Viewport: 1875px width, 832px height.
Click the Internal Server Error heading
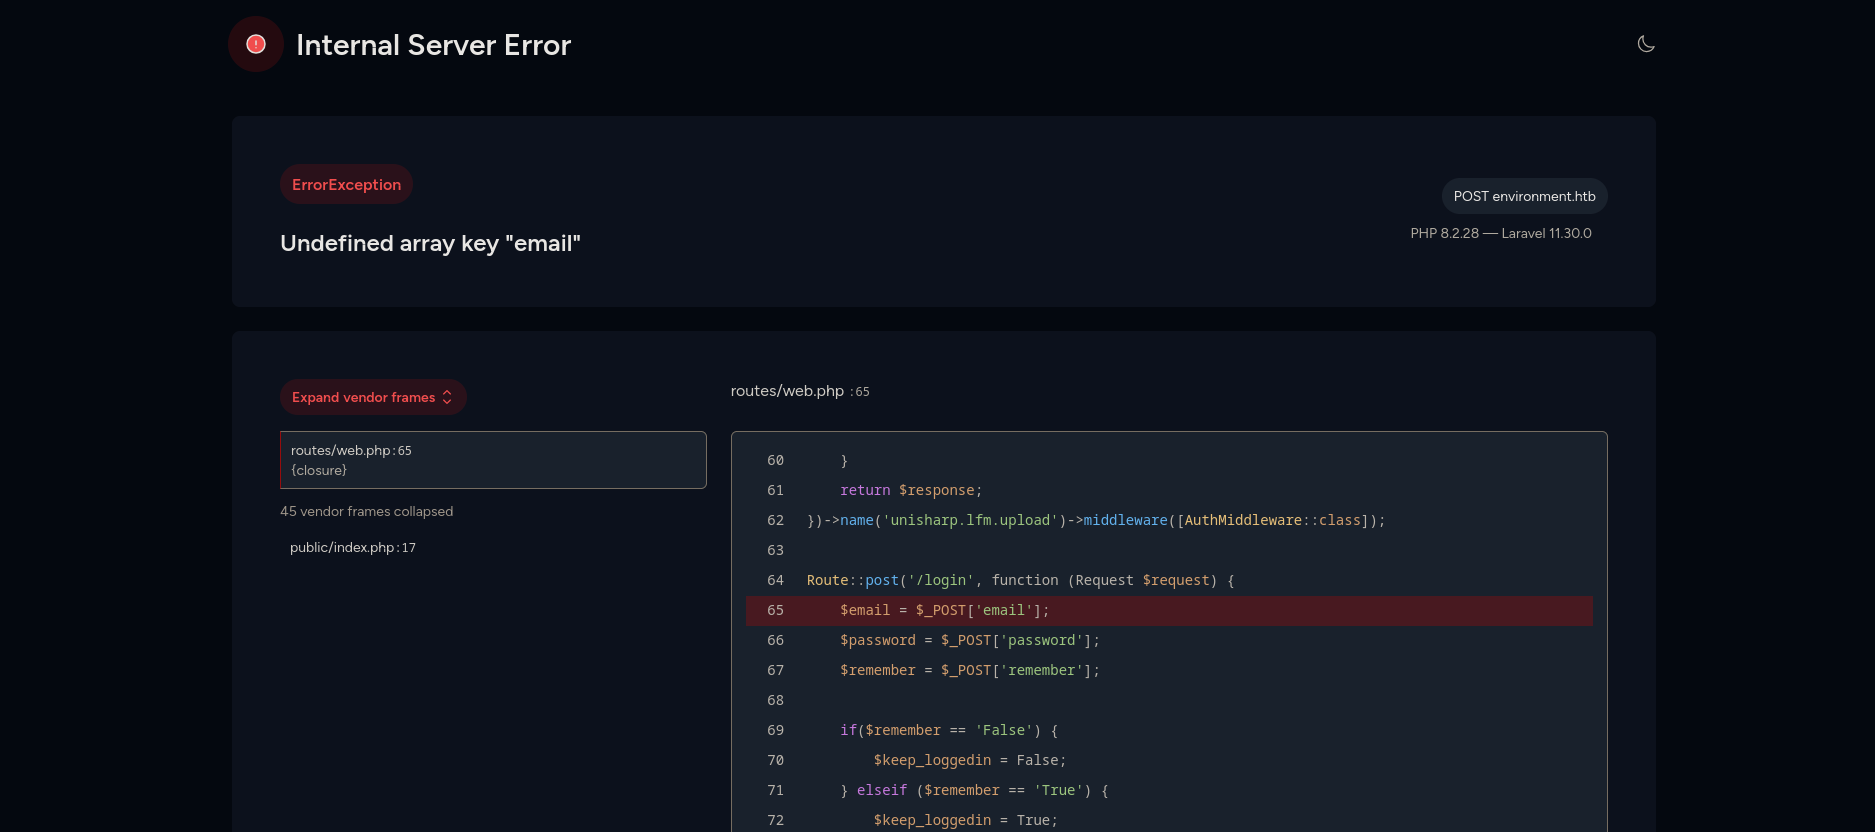pos(433,45)
